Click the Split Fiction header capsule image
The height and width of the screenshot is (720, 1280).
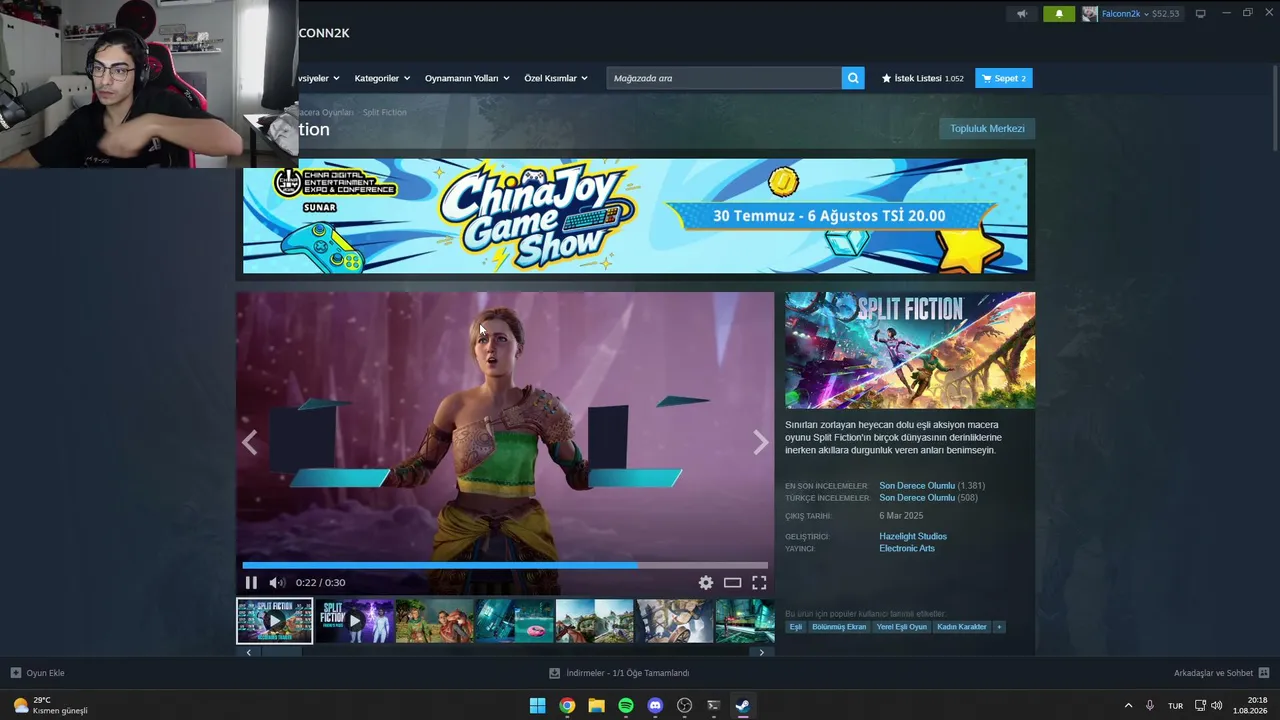click(910, 350)
